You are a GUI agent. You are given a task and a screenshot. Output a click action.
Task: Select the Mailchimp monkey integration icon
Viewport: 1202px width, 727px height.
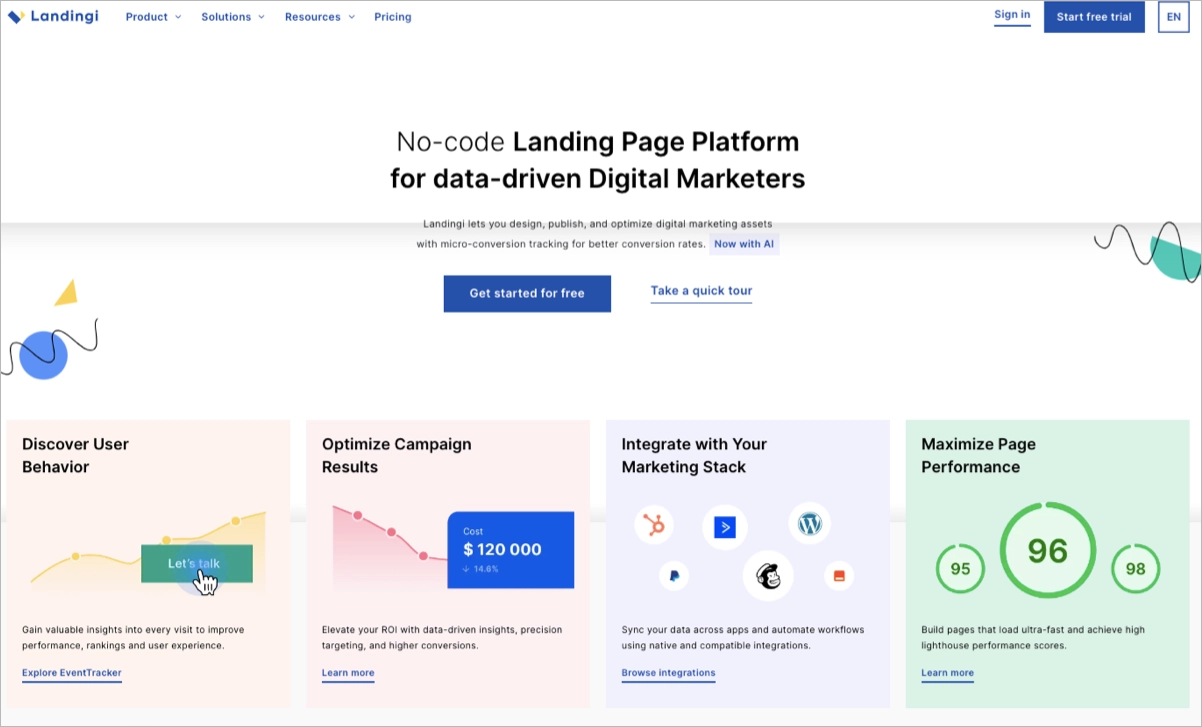tap(768, 575)
